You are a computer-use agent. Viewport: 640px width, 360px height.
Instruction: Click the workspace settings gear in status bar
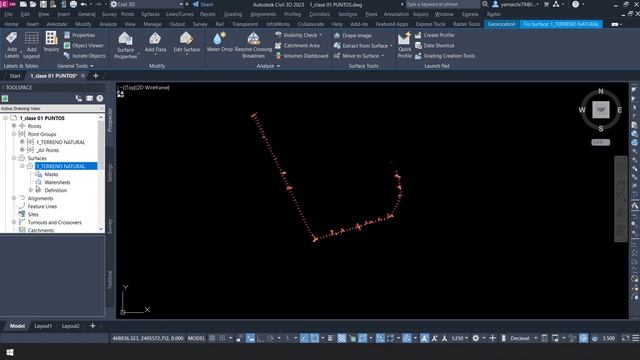pyautogui.click(x=476, y=338)
